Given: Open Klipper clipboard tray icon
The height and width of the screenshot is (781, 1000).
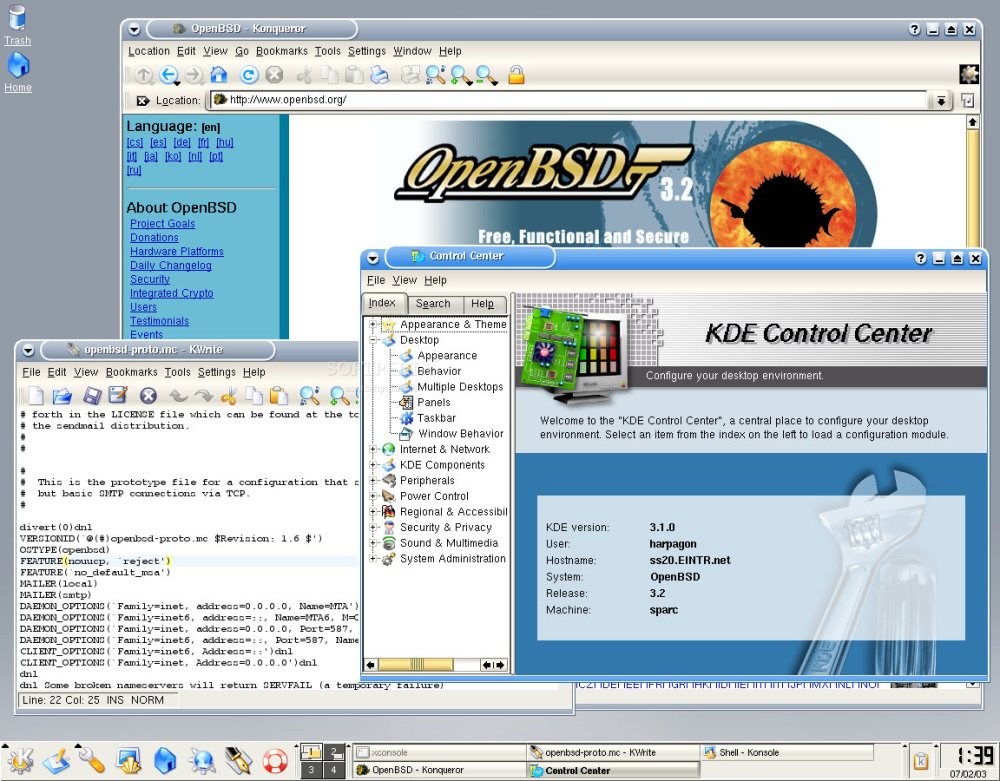Looking at the screenshot, I should 921,761.
